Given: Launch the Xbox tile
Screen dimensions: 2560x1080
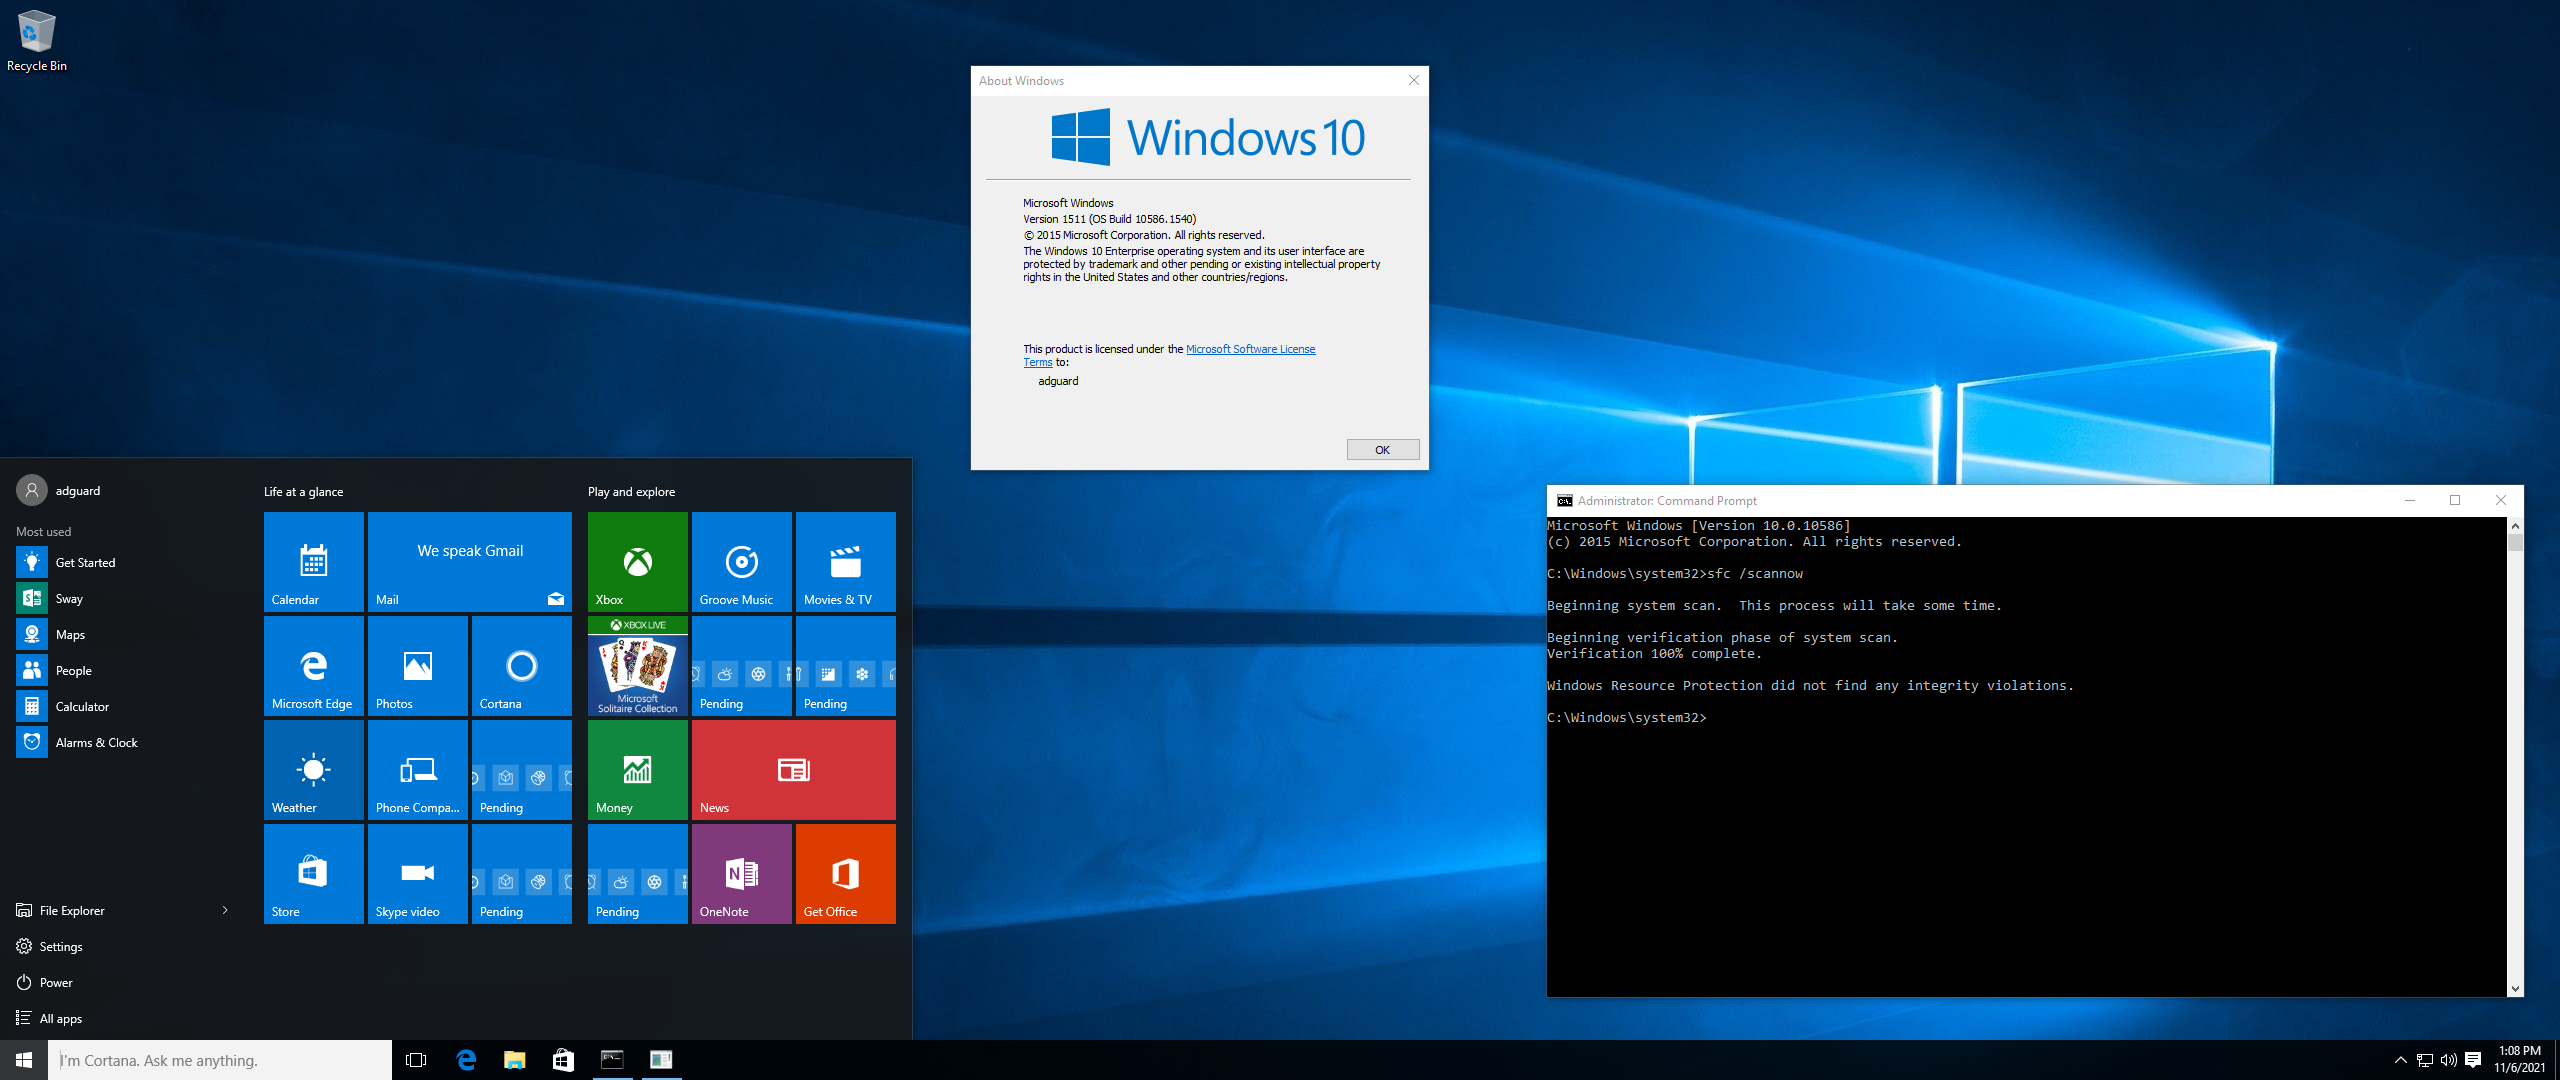Looking at the screenshot, I should 638,562.
